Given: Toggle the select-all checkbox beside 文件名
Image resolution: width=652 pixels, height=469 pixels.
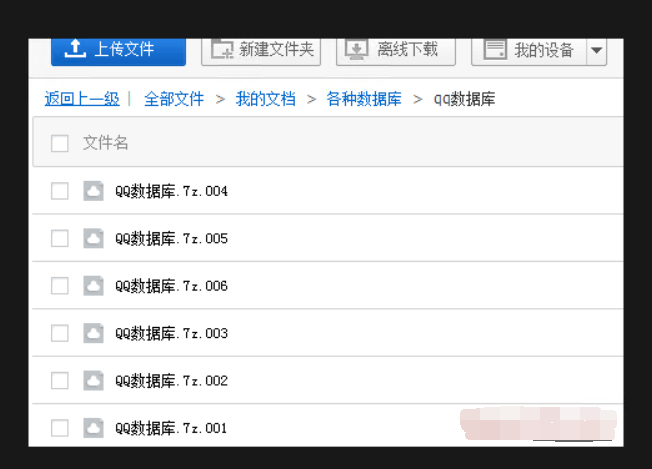Looking at the screenshot, I should (x=59, y=143).
